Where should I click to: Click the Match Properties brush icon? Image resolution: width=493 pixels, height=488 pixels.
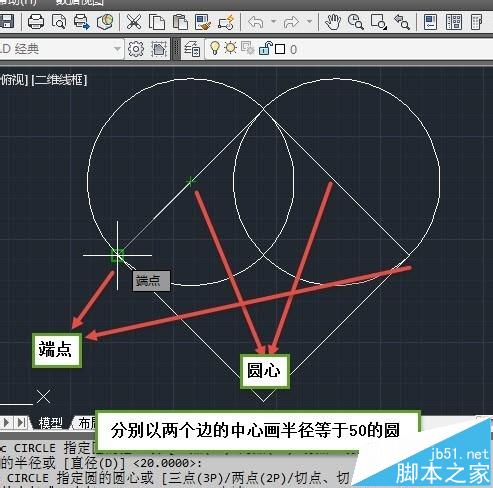click(x=203, y=22)
